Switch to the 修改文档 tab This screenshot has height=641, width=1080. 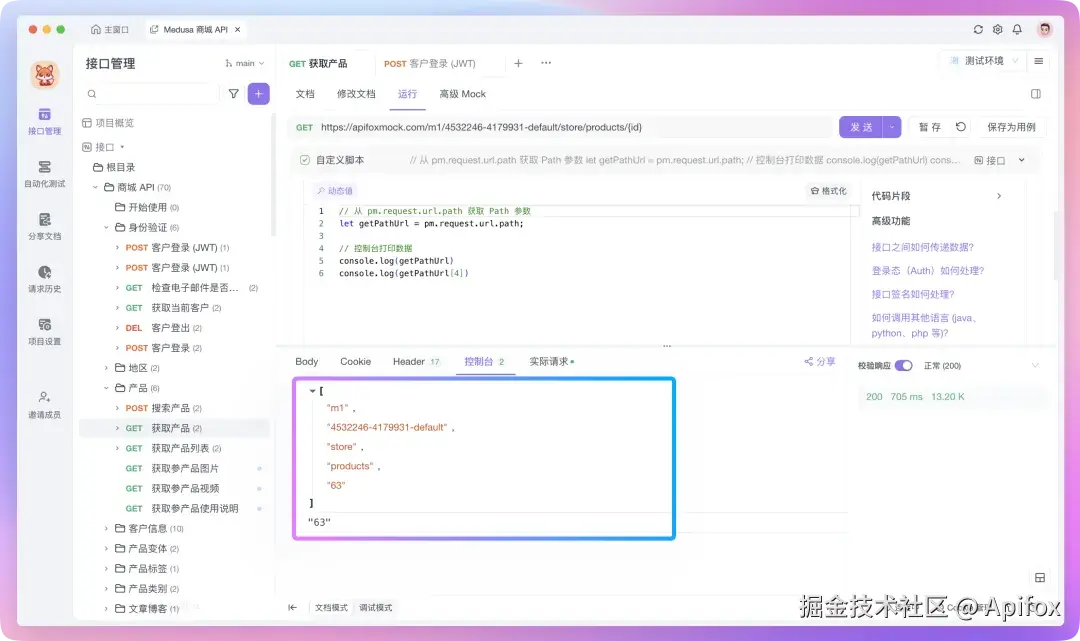click(x=356, y=94)
